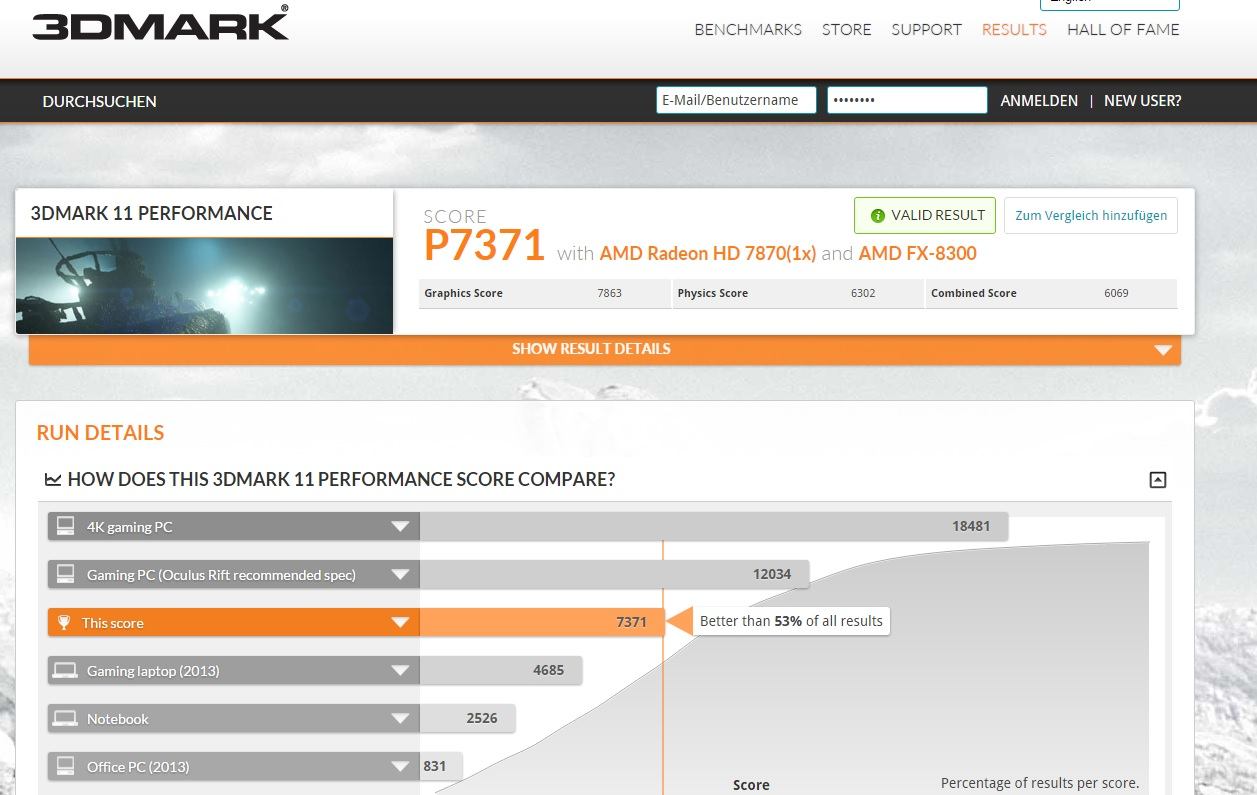Click the orange 7371 score bar
The image size is (1257, 795).
point(541,622)
